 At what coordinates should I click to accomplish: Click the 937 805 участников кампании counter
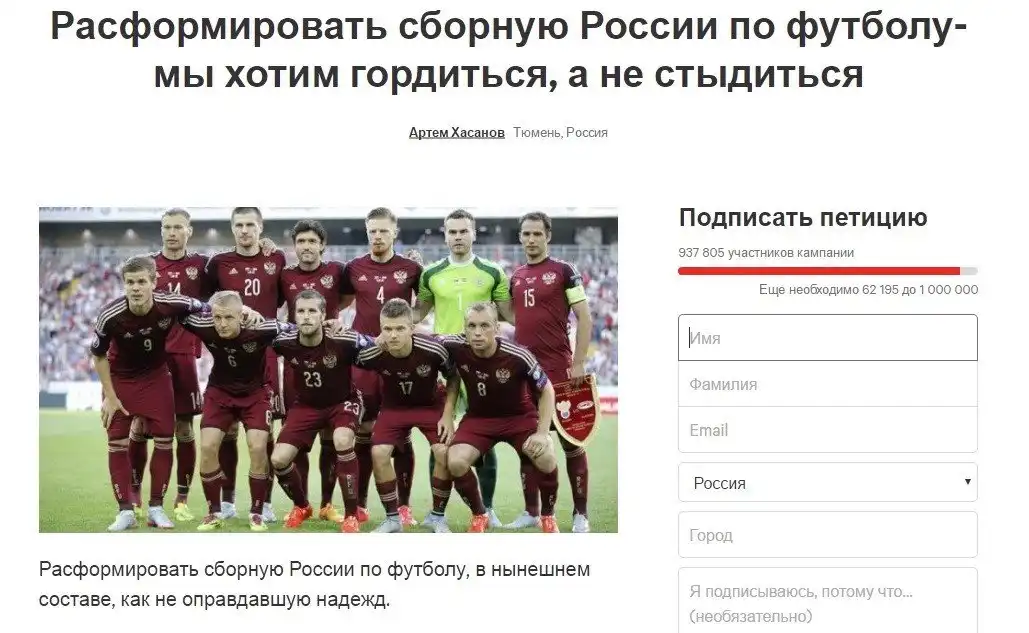766,253
